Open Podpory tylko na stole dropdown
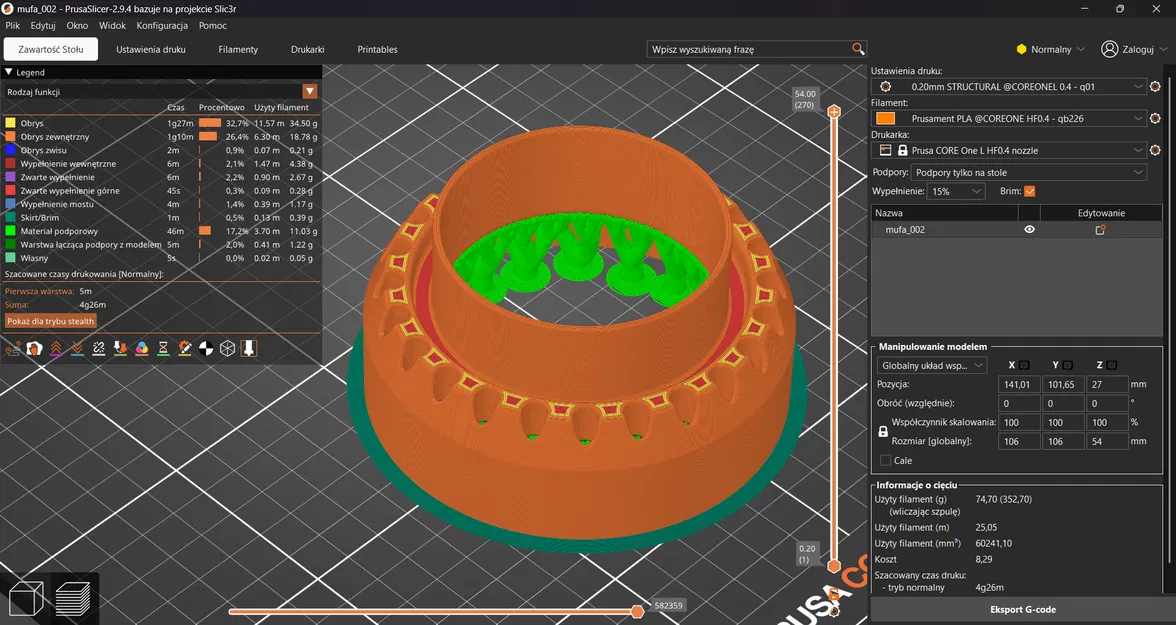 pyautogui.click(x=1028, y=172)
